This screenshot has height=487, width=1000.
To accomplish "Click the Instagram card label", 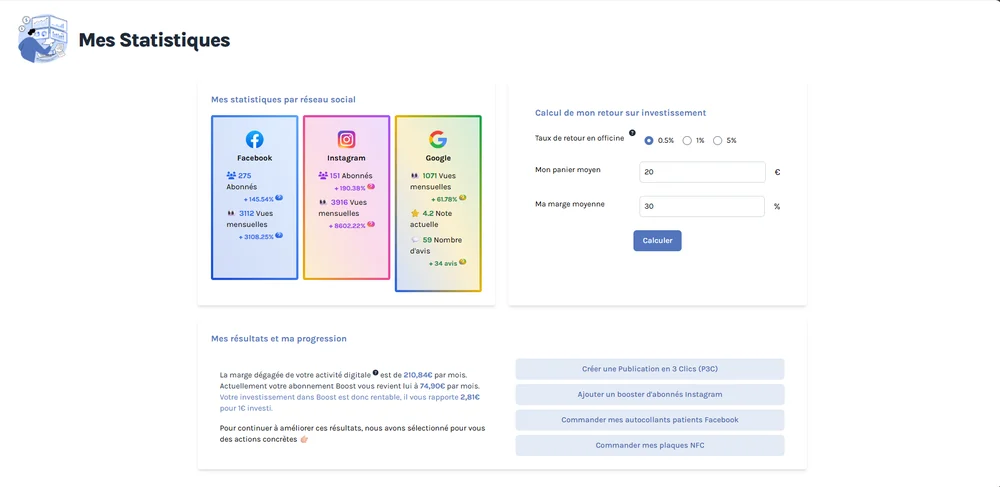I will [346, 158].
